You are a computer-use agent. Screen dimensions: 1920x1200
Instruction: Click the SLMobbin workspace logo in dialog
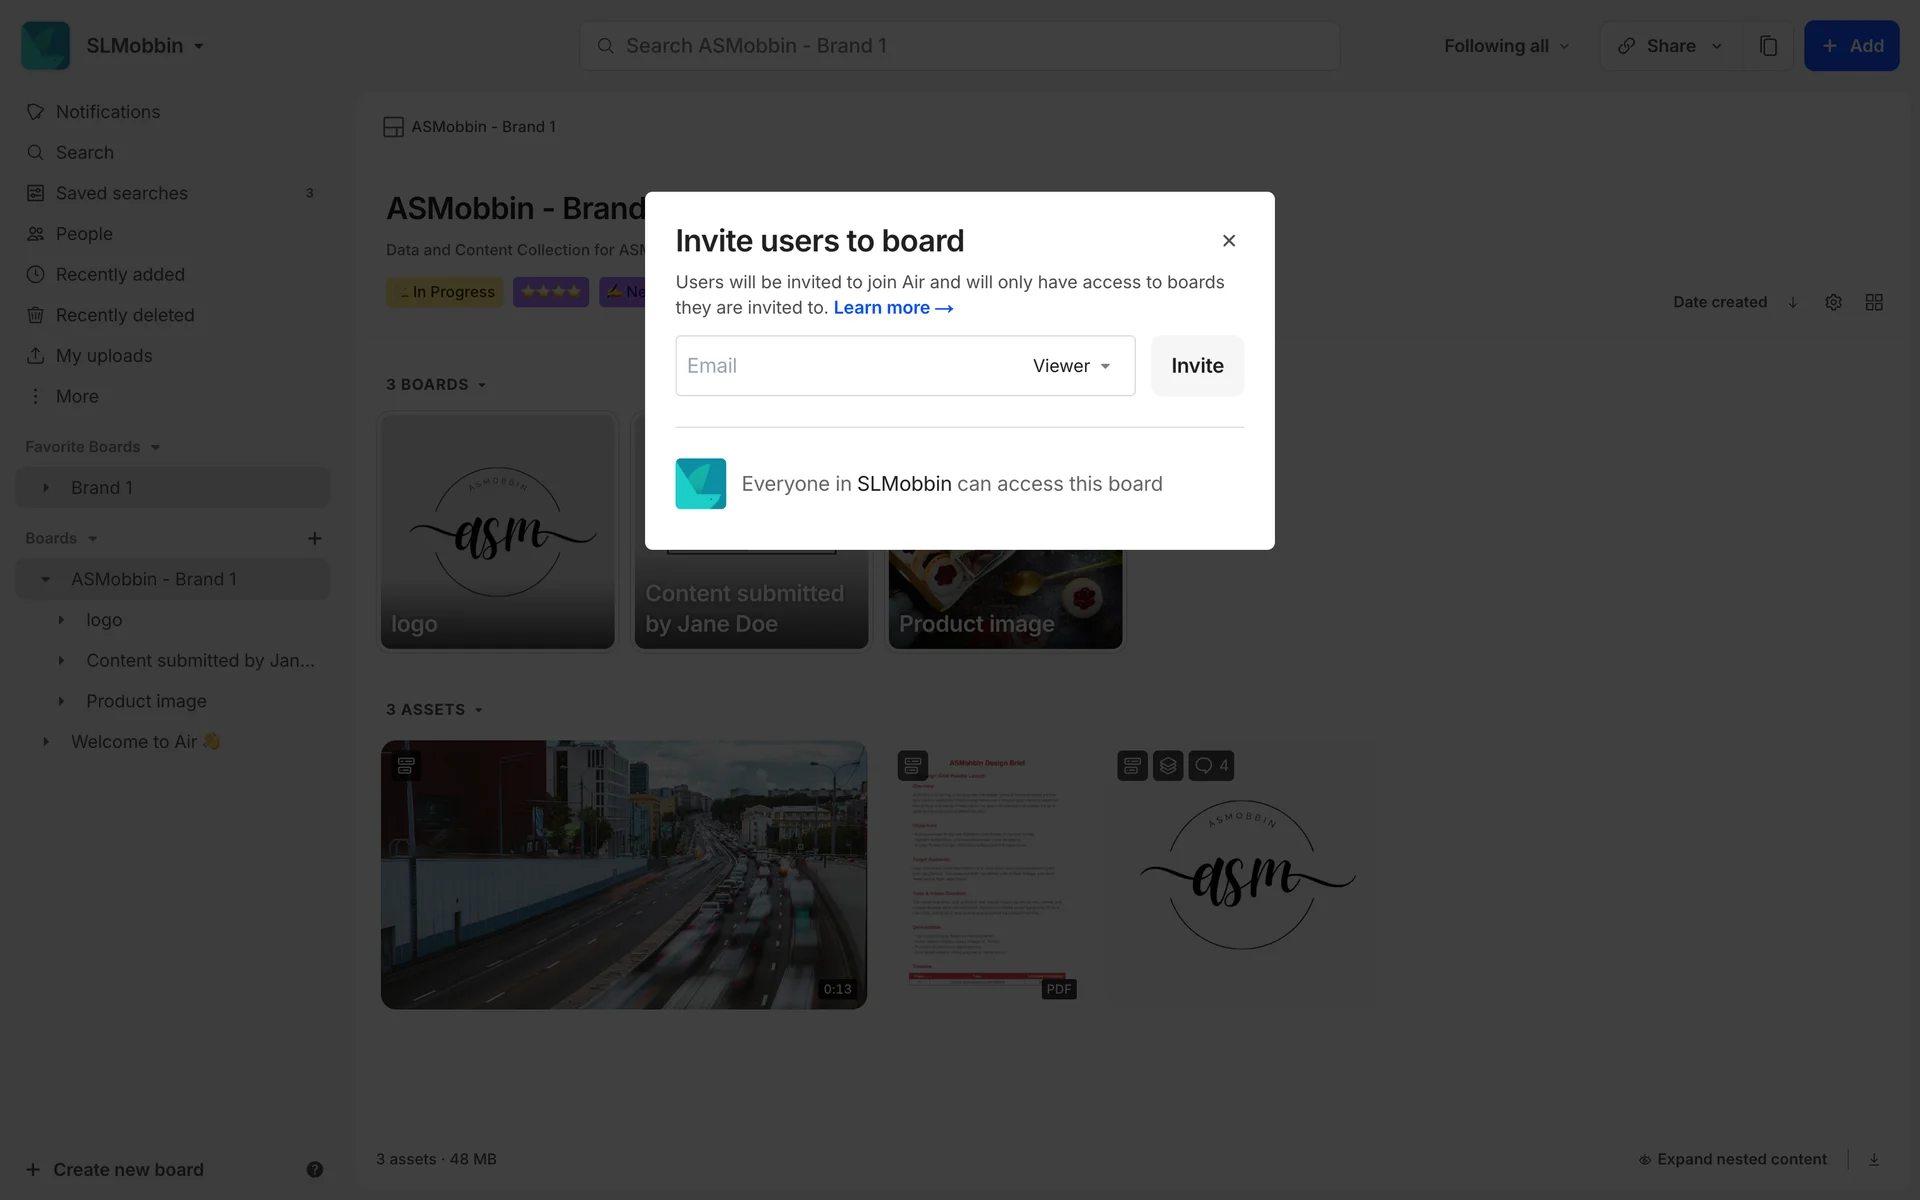[x=700, y=484]
